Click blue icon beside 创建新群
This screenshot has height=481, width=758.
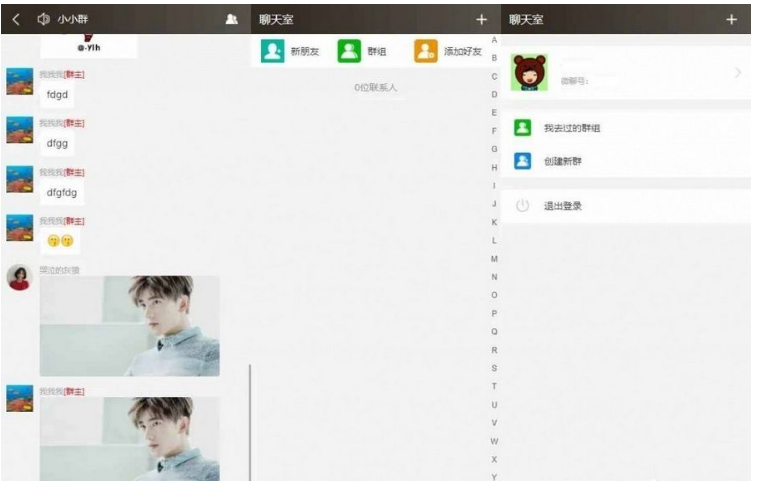pos(523,160)
